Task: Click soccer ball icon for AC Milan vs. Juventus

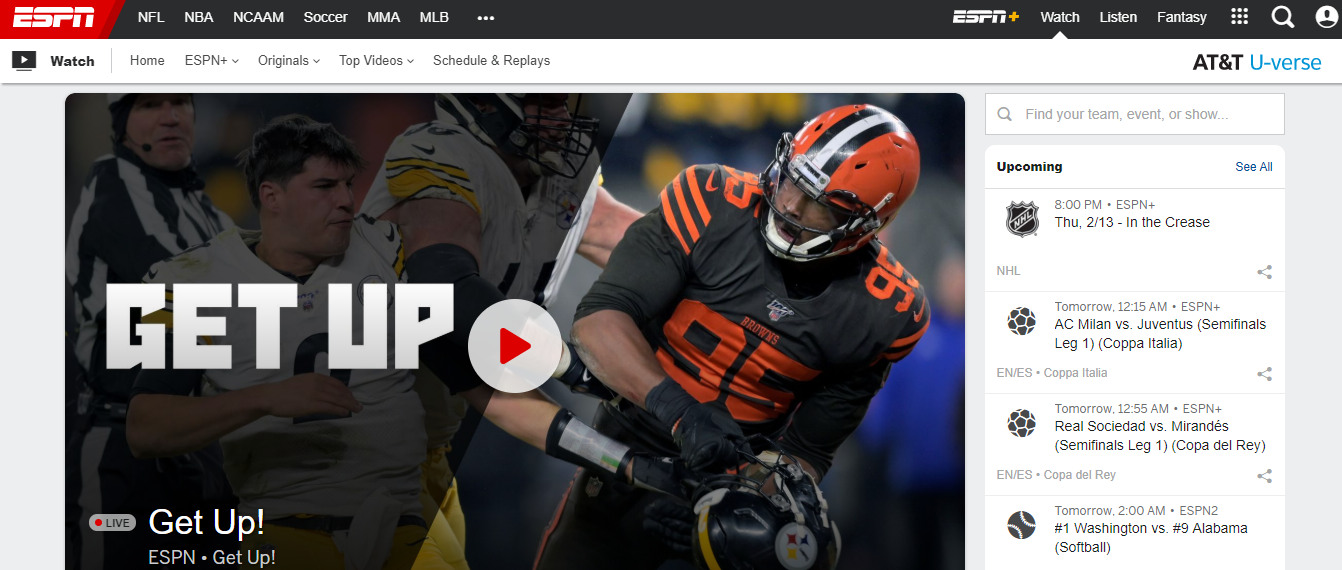Action: tap(1022, 321)
